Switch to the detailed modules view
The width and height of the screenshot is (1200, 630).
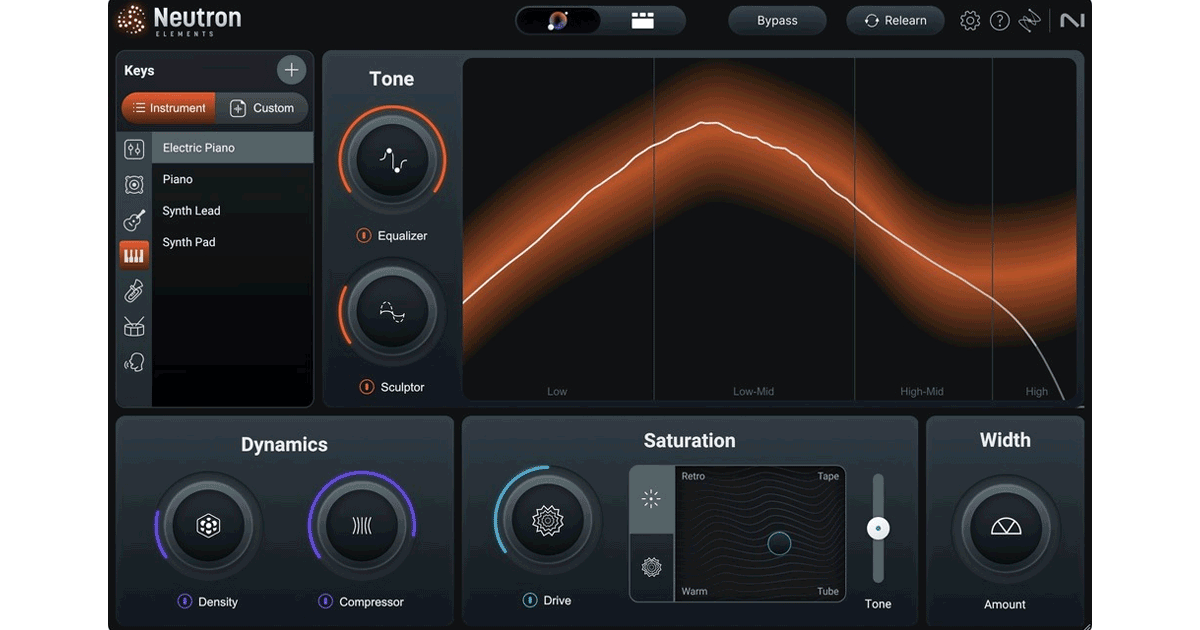point(643,21)
